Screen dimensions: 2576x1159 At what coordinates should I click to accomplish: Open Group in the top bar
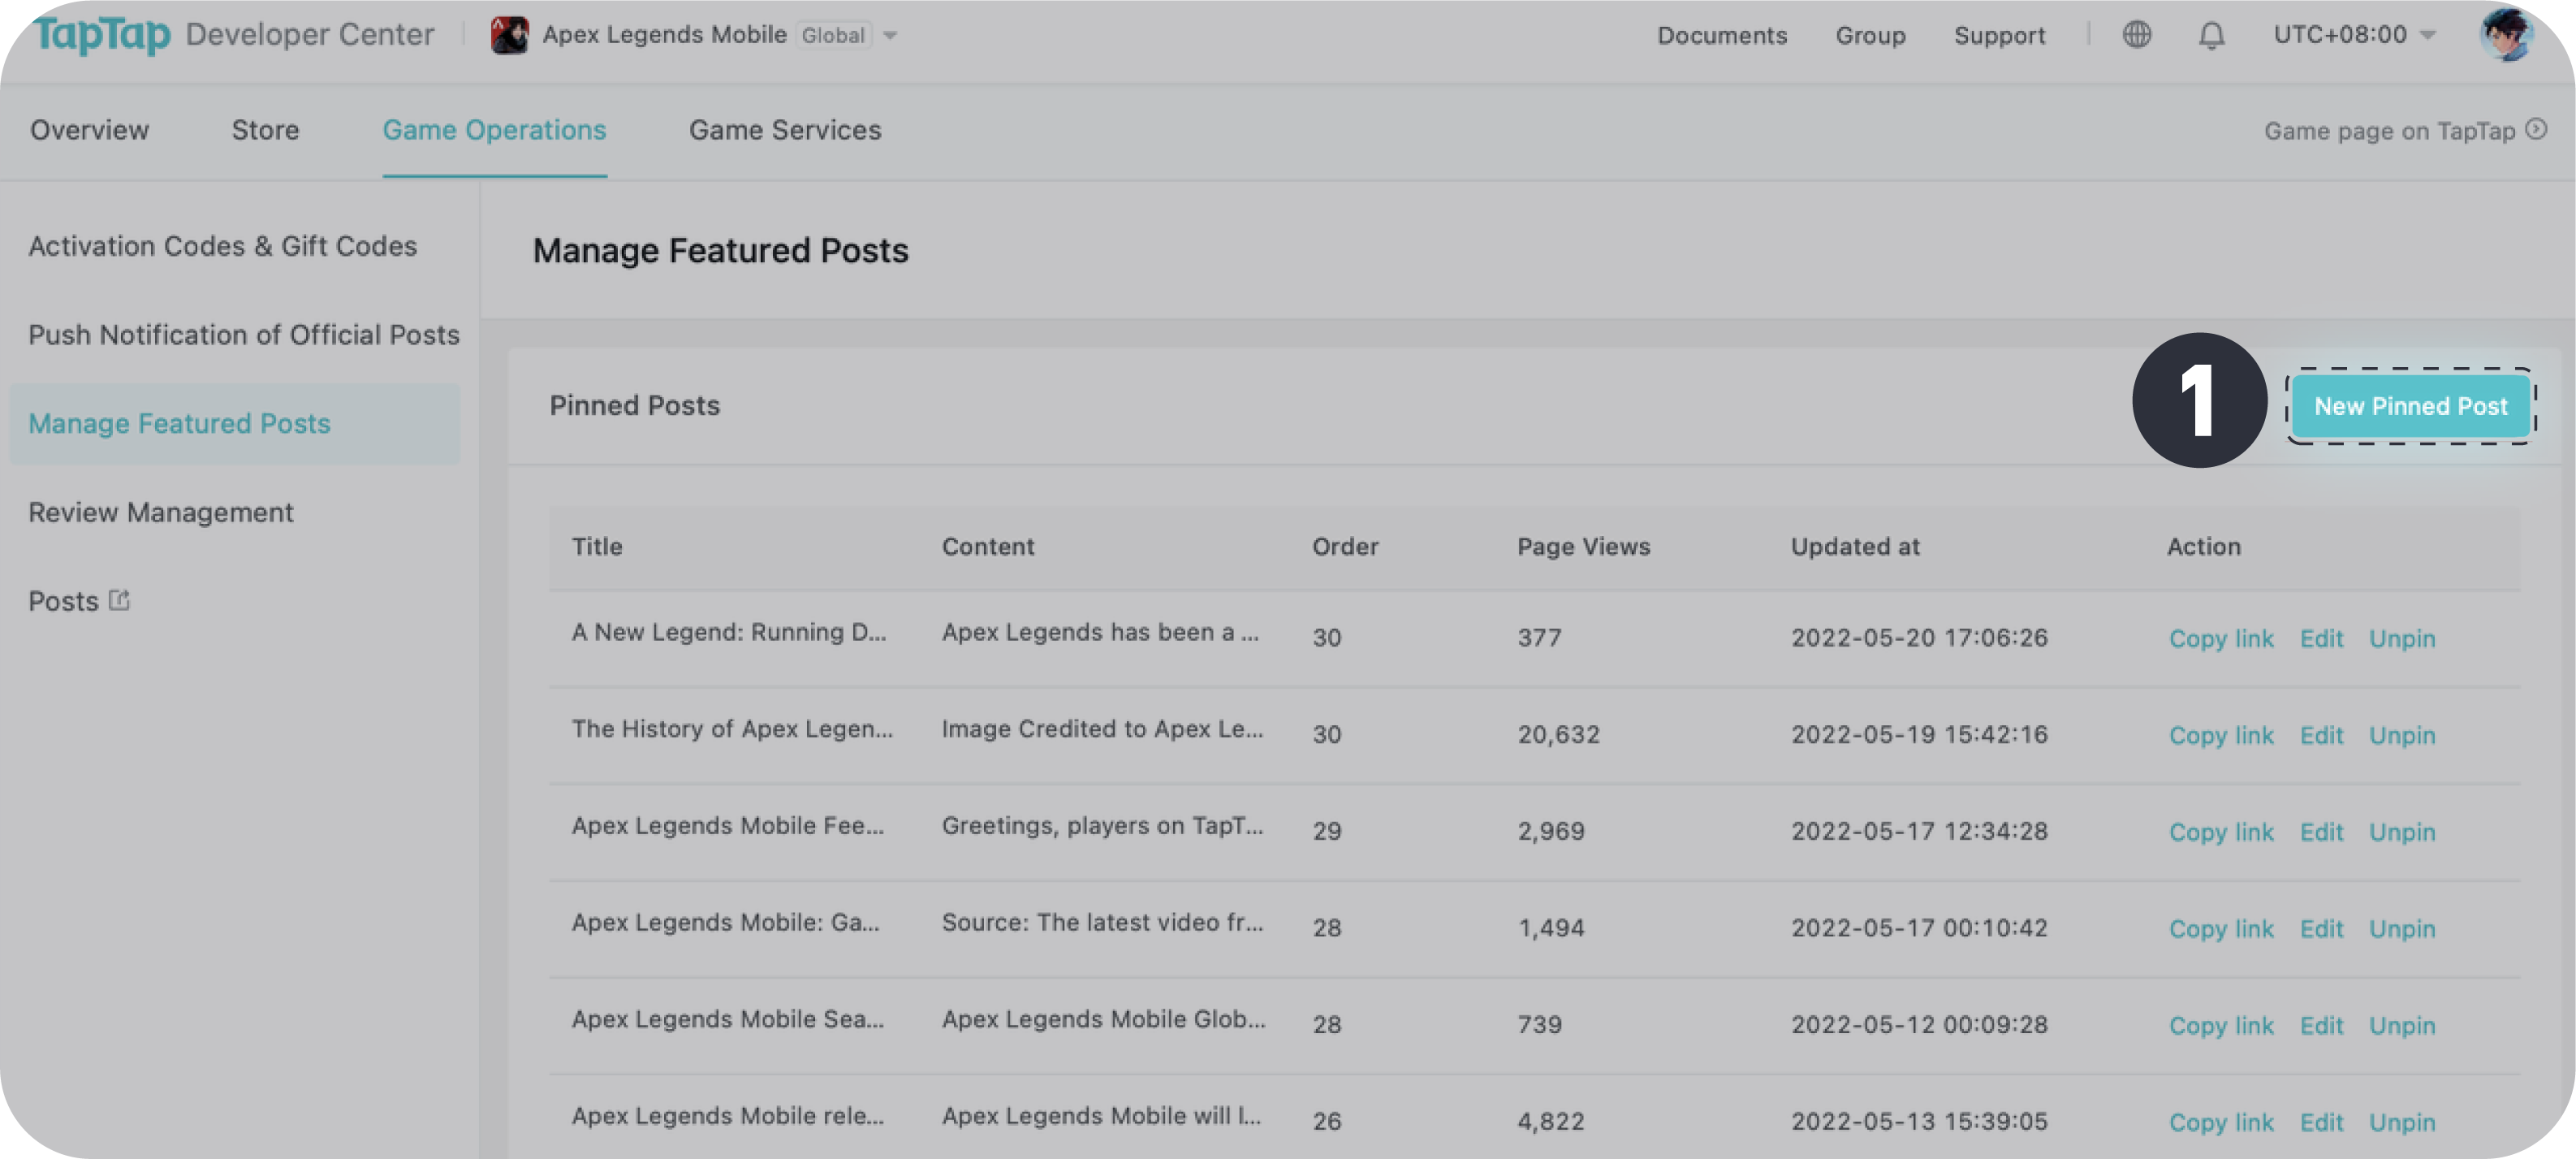(x=1870, y=35)
